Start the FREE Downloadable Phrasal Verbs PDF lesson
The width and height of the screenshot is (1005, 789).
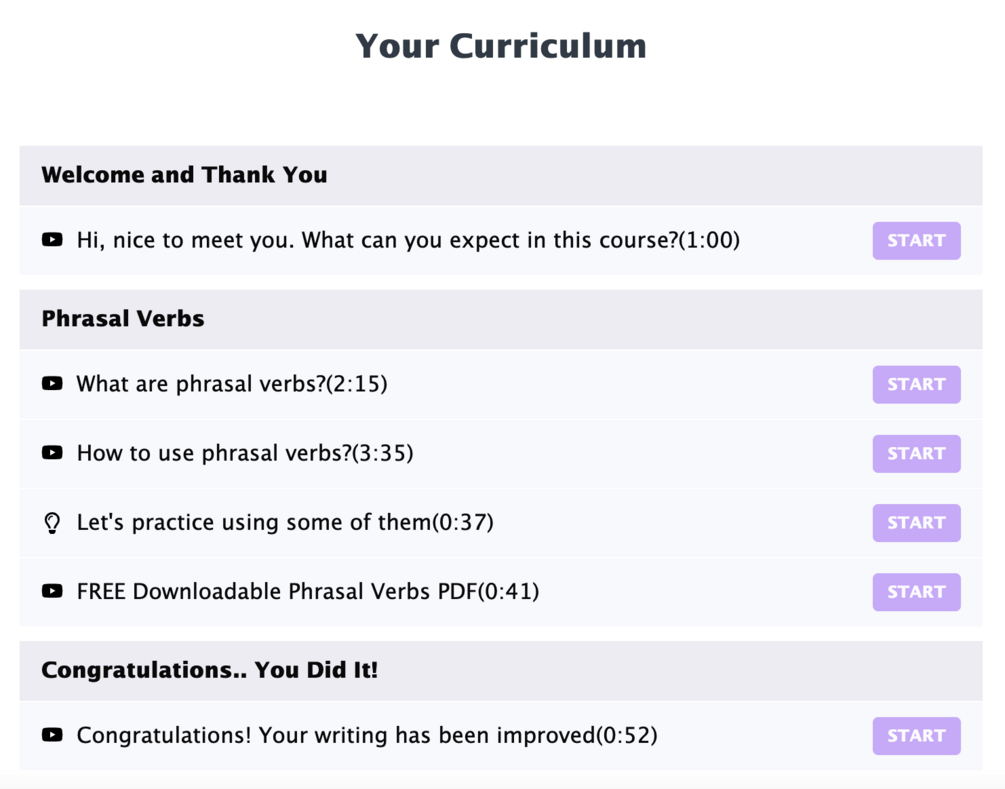(x=916, y=592)
